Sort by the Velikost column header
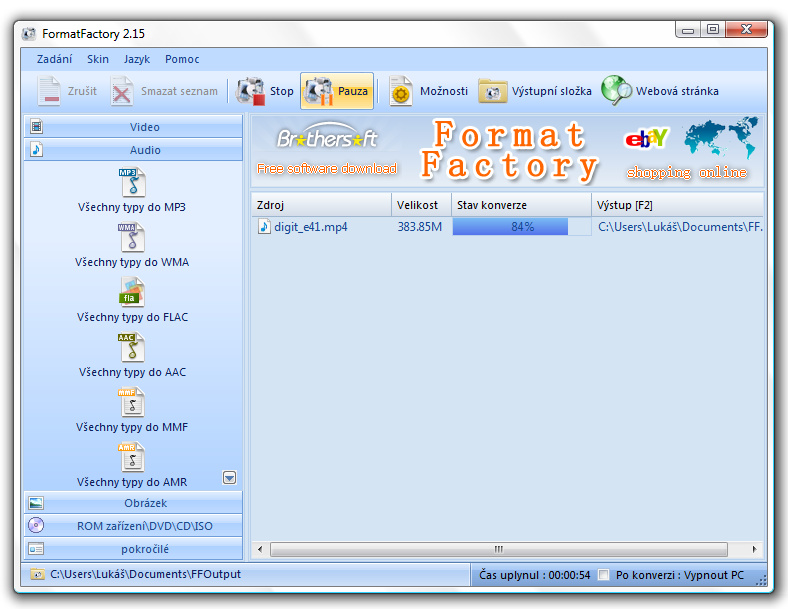The height and width of the screenshot is (609, 788). pos(421,205)
